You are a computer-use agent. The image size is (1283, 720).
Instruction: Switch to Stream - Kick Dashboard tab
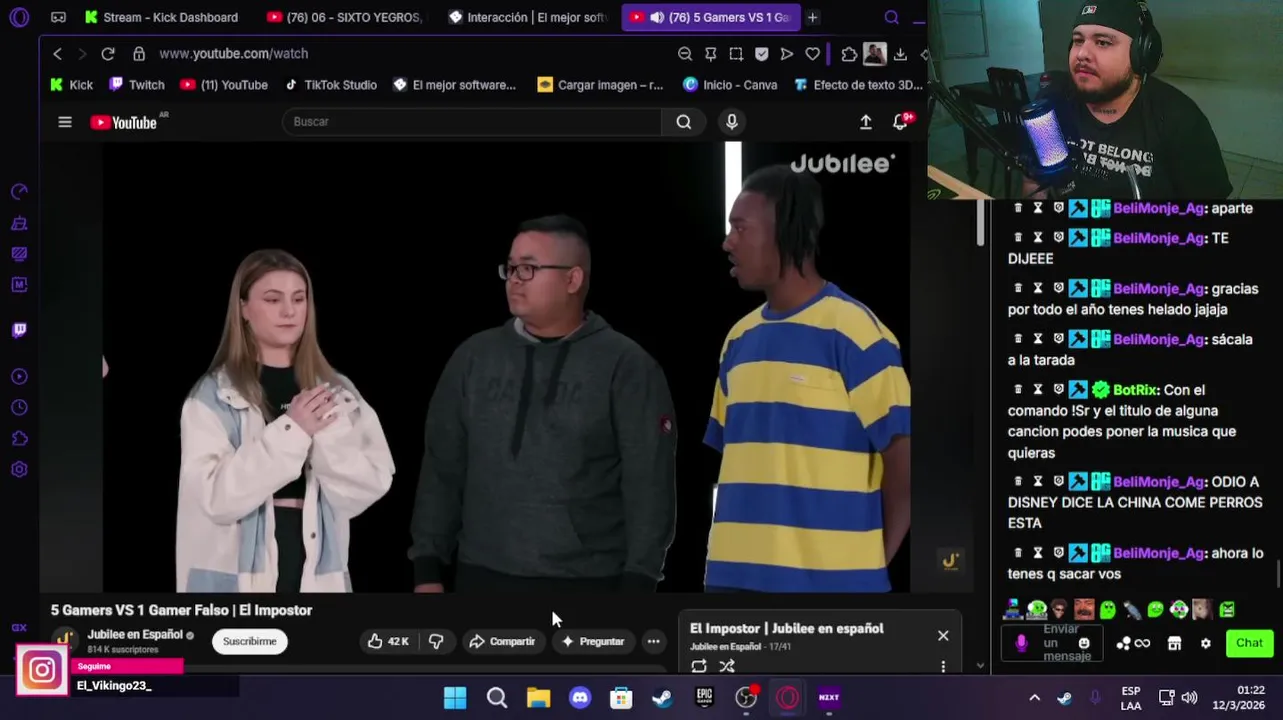tap(161, 17)
